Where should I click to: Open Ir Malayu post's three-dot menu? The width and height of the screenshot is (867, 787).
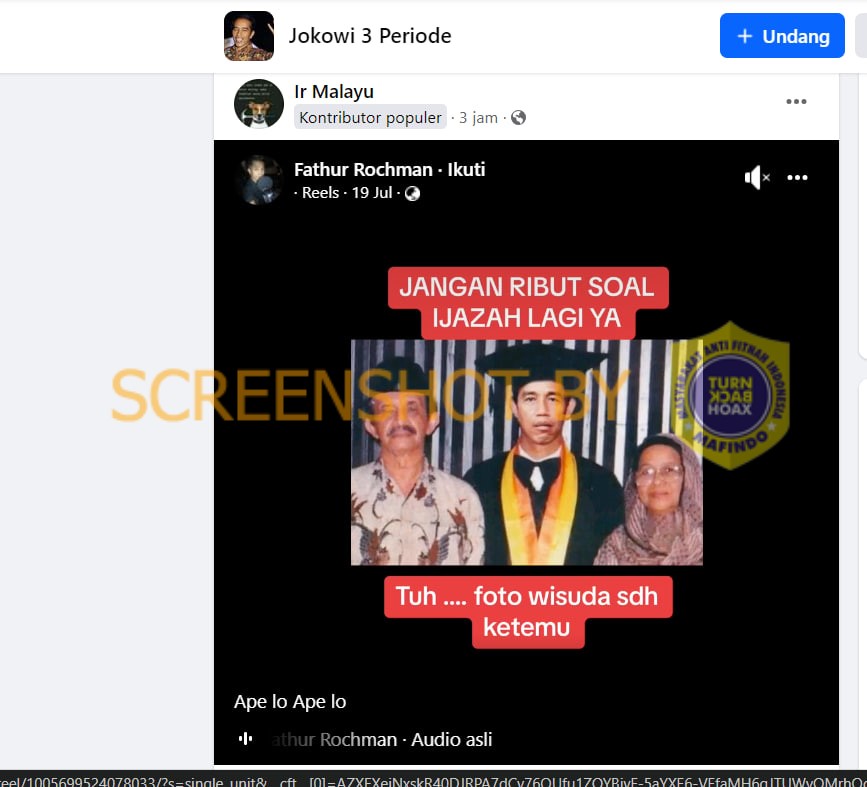click(x=796, y=102)
